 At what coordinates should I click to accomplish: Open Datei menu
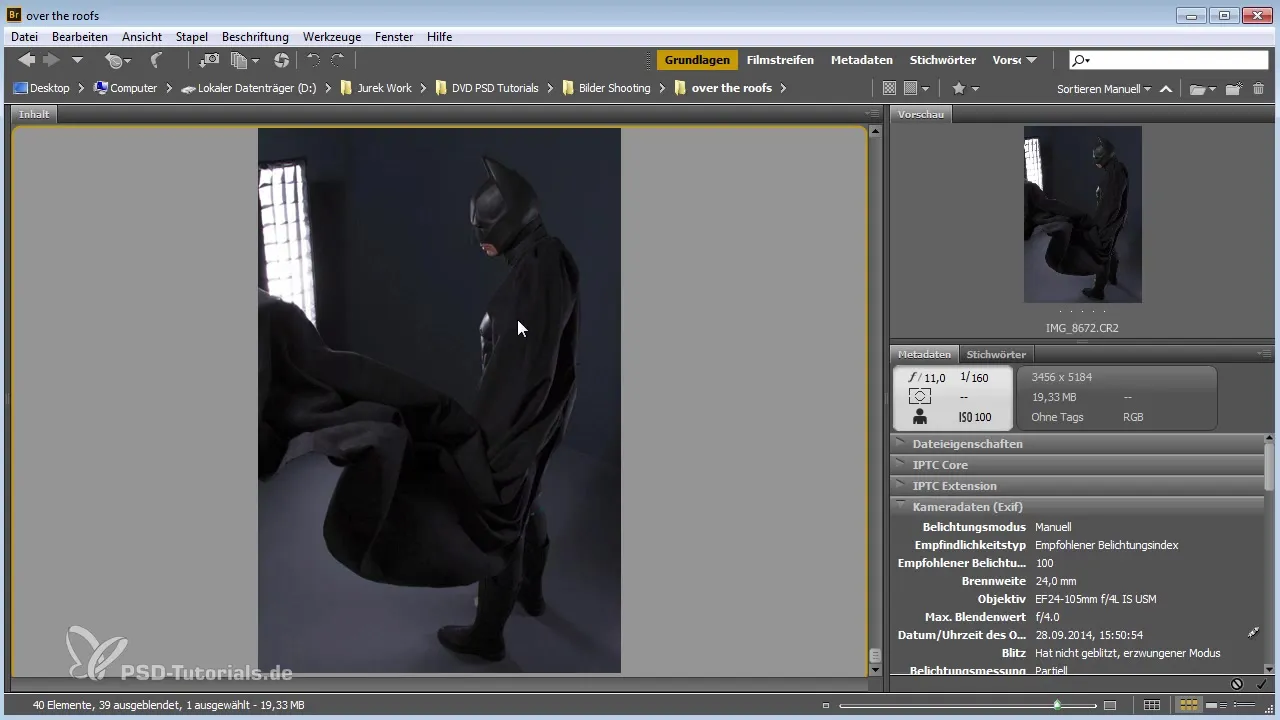(x=24, y=36)
